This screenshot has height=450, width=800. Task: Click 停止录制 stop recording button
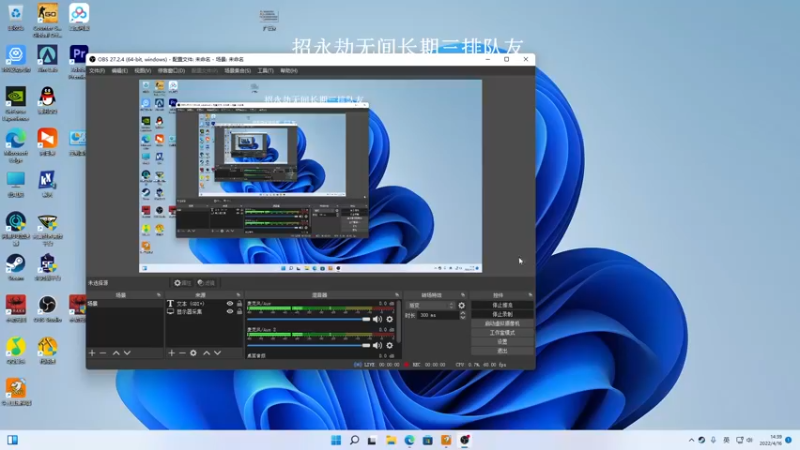(x=502, y=314)
